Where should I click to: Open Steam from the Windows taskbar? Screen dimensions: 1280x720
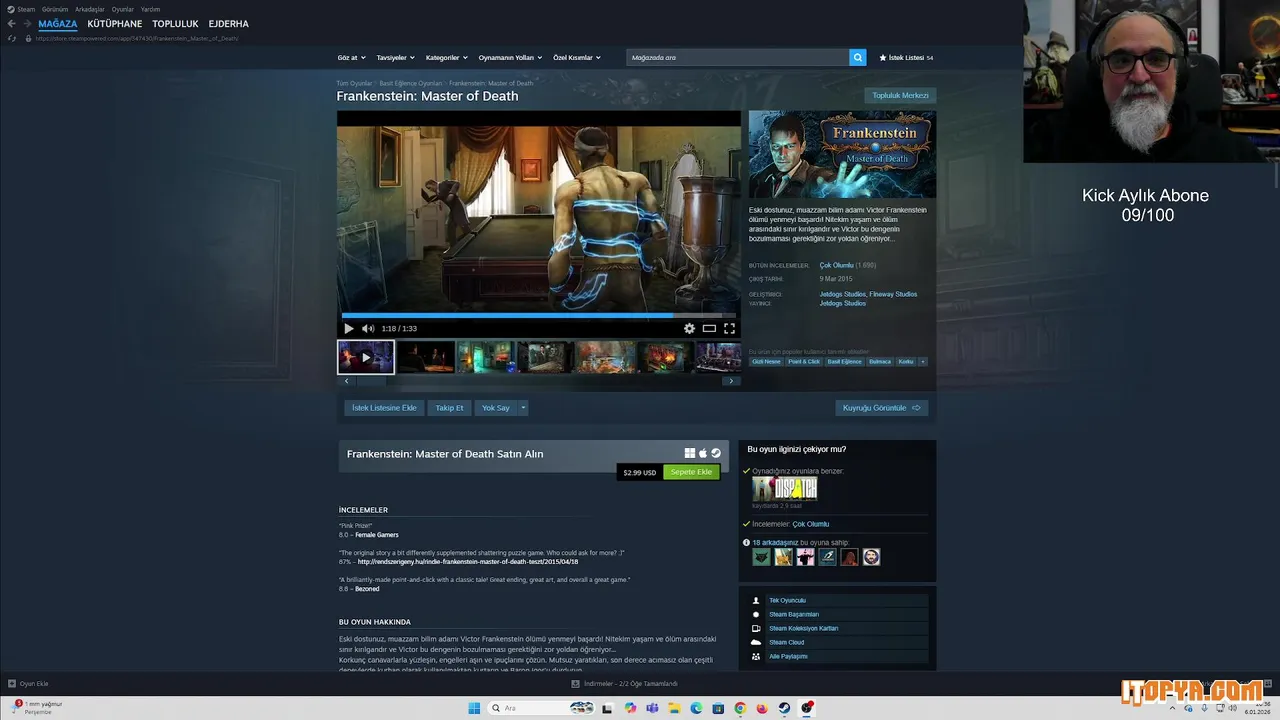pyautogui.click(x=785, y=708)
